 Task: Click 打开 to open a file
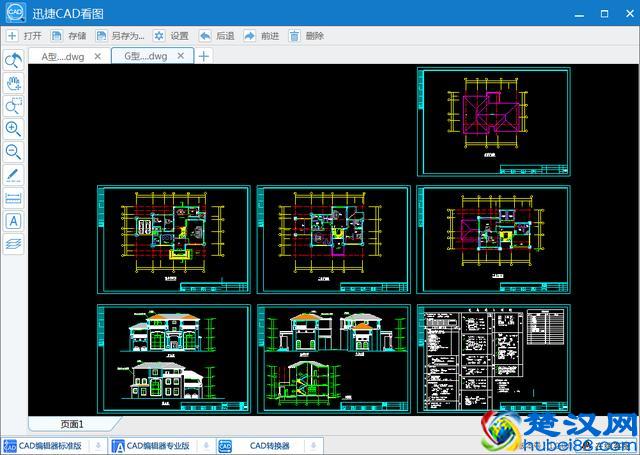[x=25, y=36]
